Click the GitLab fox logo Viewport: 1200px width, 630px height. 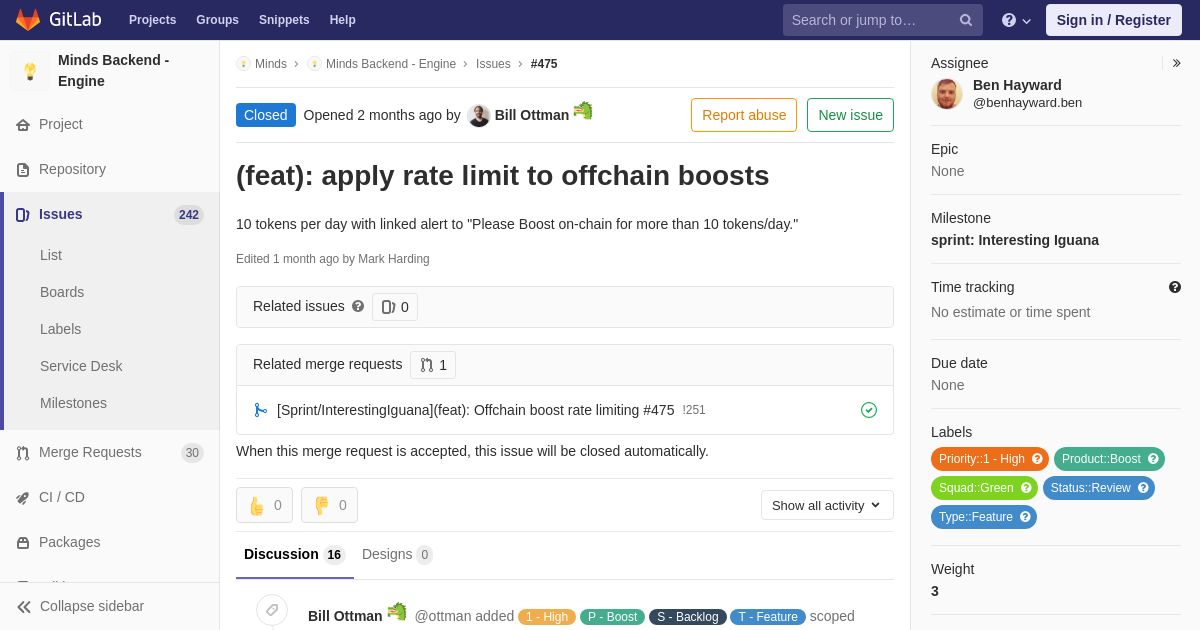click(28, 20)
